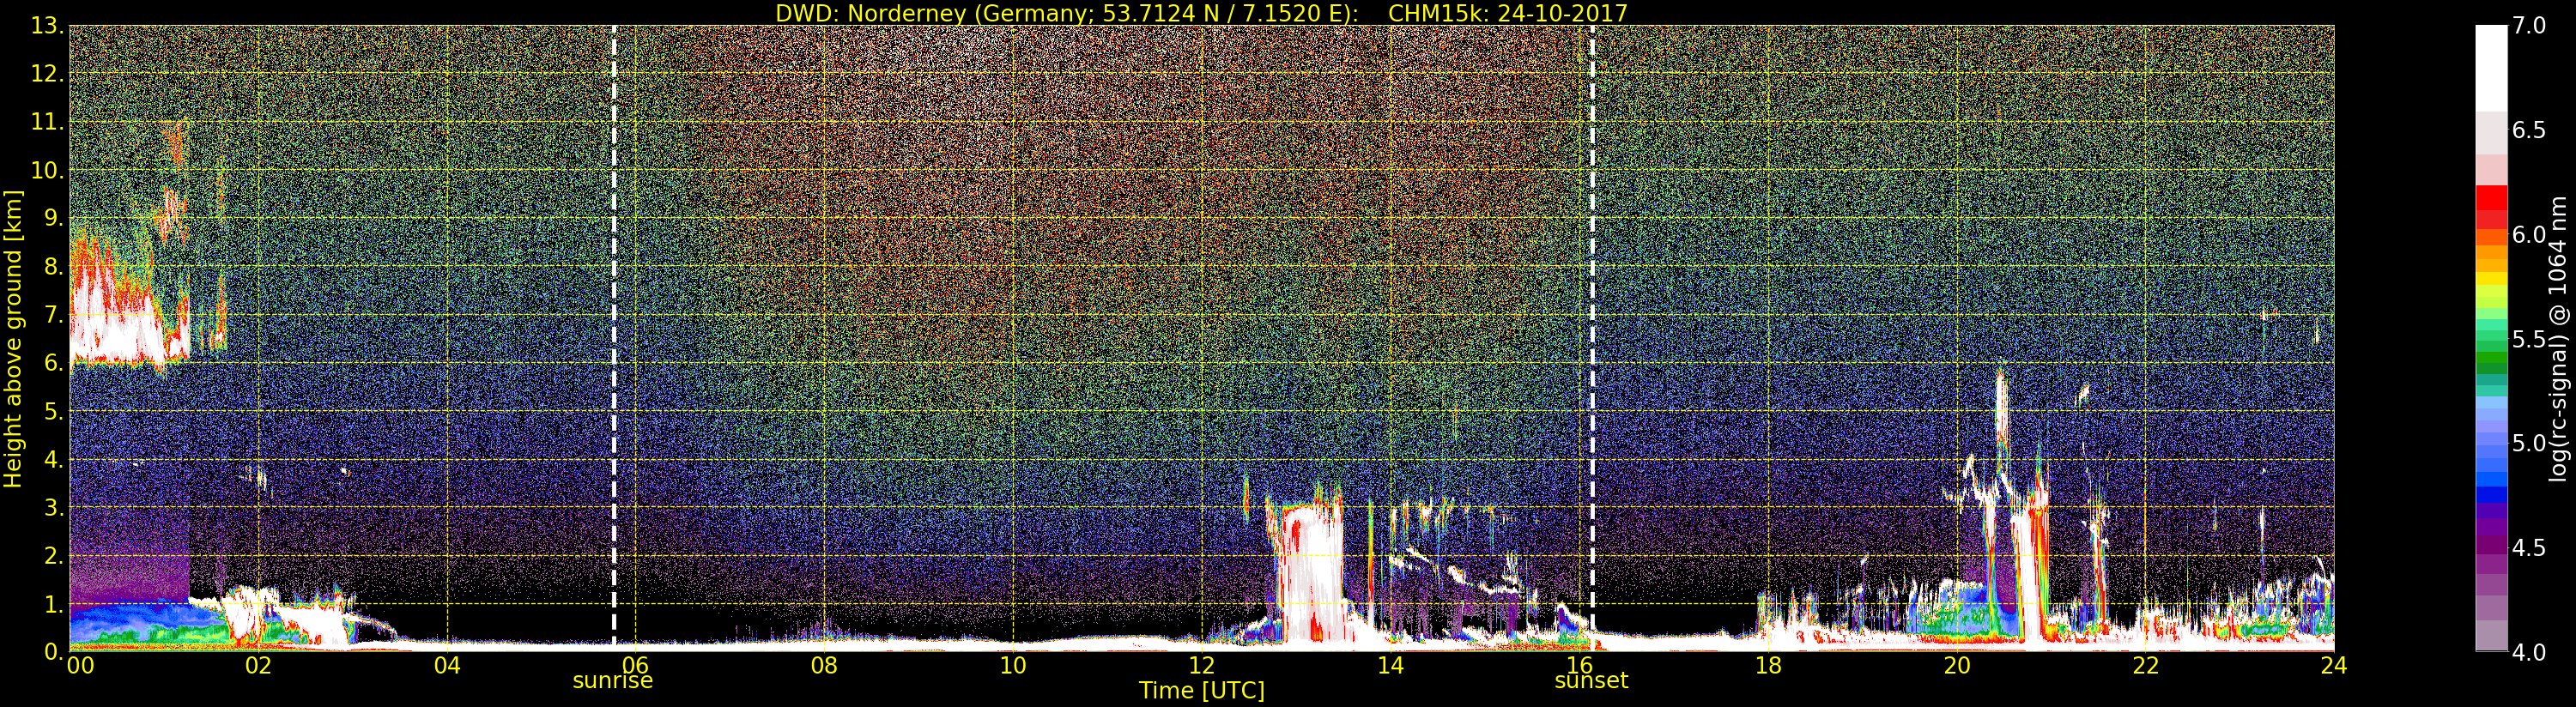Screen dimensions: 2576x707
Task: Select the "CHM15k: 24-10-2017" title text
Action: tap(1508, 13)
